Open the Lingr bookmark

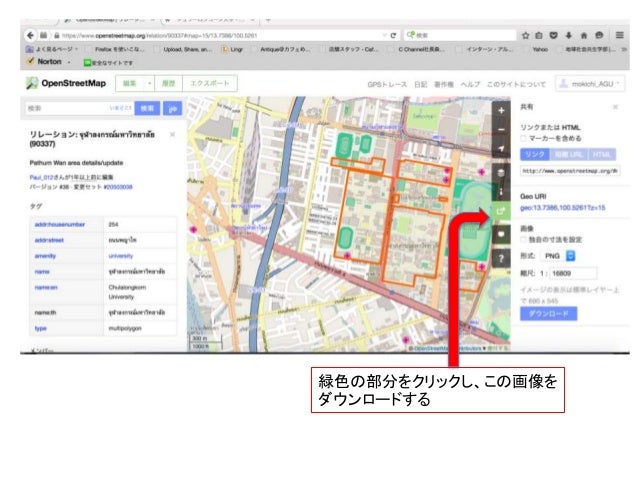(233, 49)
